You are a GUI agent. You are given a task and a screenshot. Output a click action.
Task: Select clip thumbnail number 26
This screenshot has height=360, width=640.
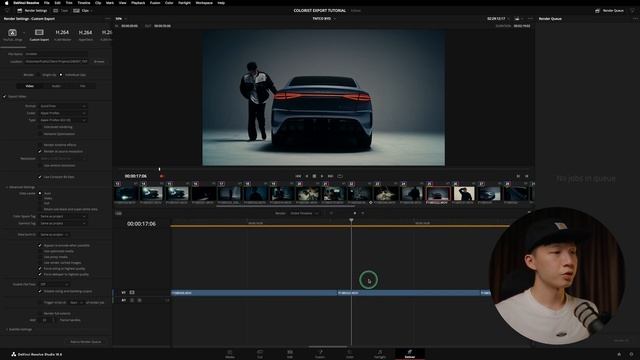coord(464,194)
